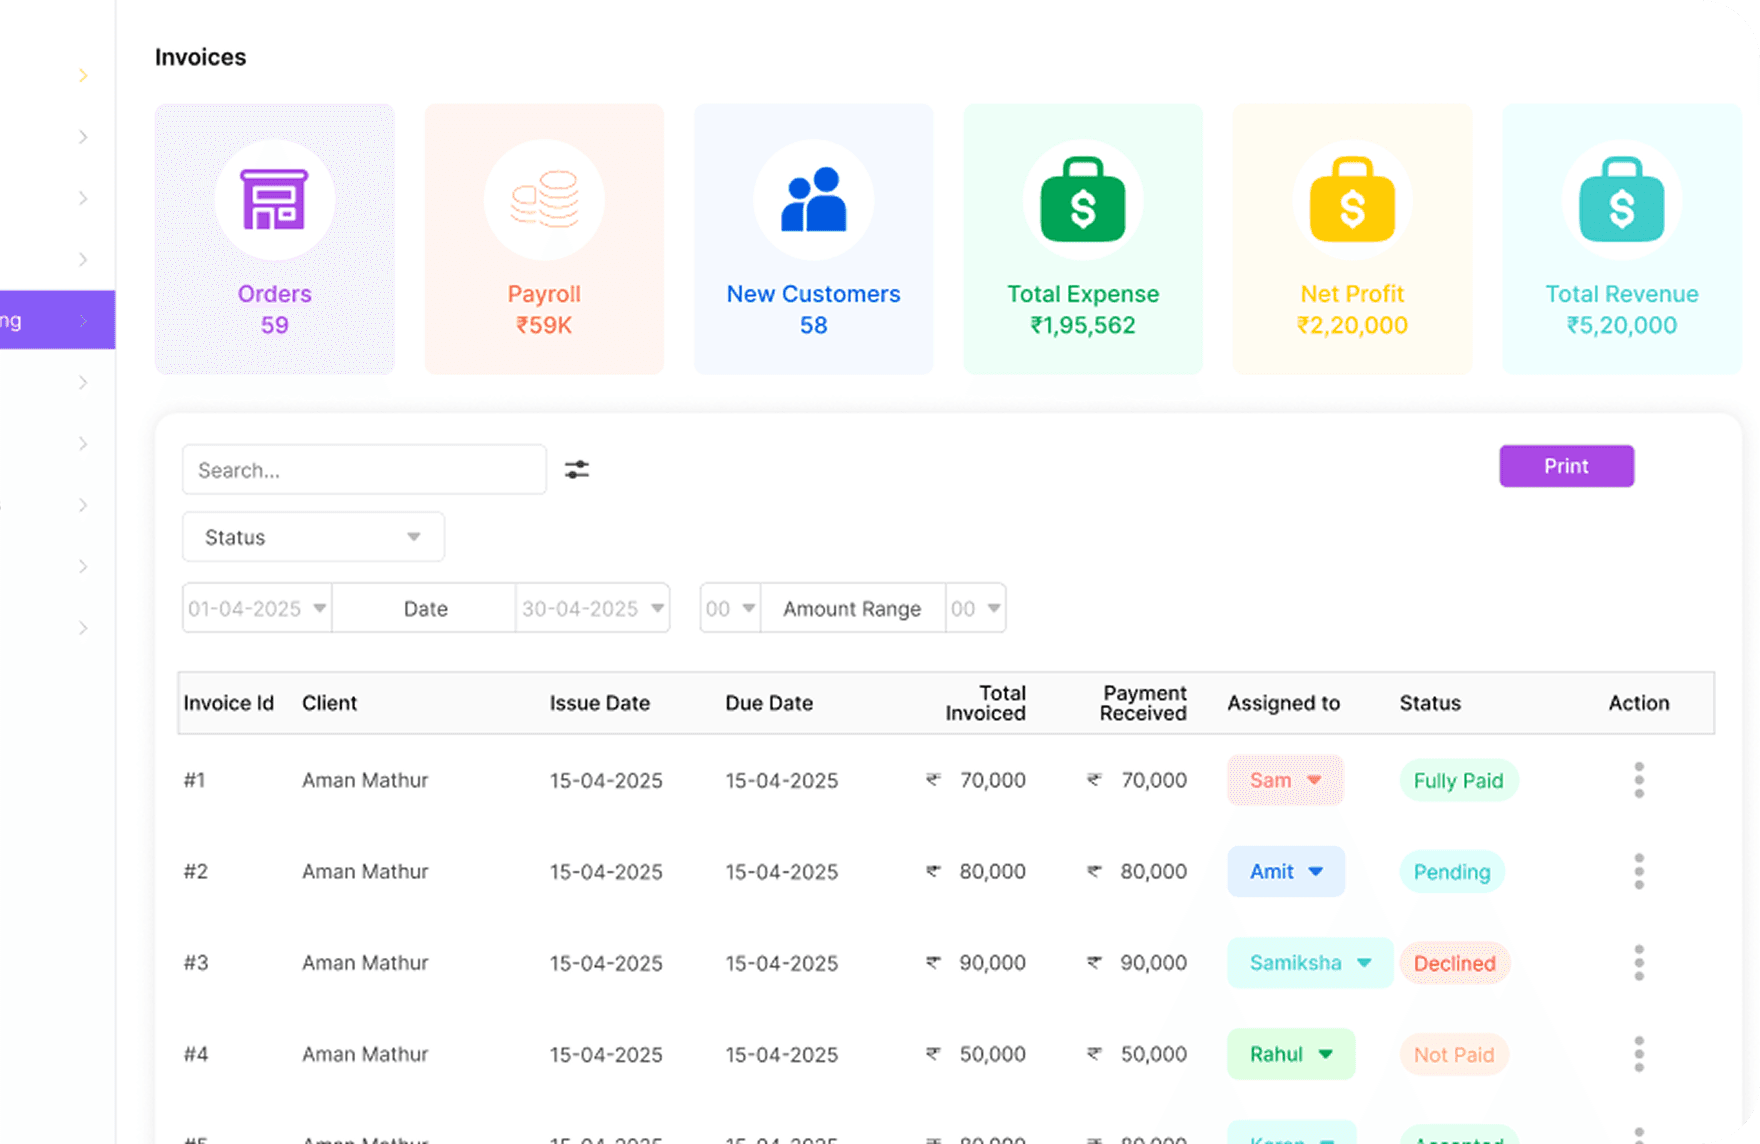Click inside the Search field
1760x1144 pixels.
tap(363, 469)
